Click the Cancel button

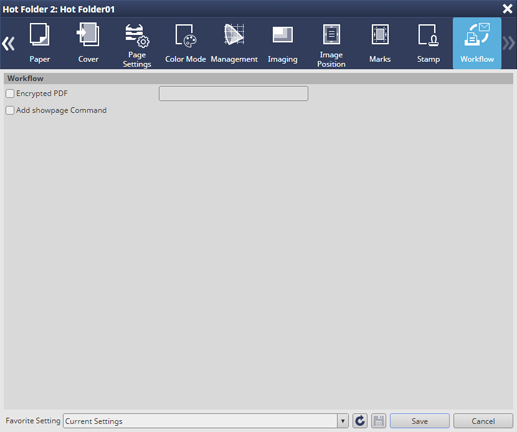[483, 421]
